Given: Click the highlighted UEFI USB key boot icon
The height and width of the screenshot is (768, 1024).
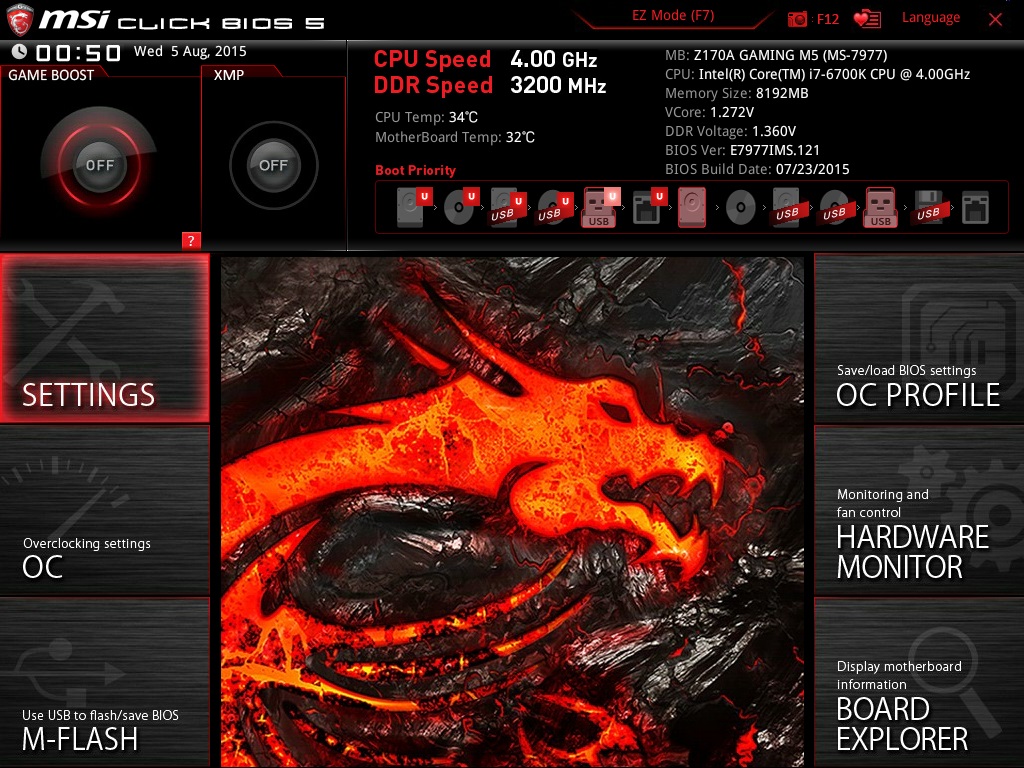Looking at the screenshot, I should [601, 207].
